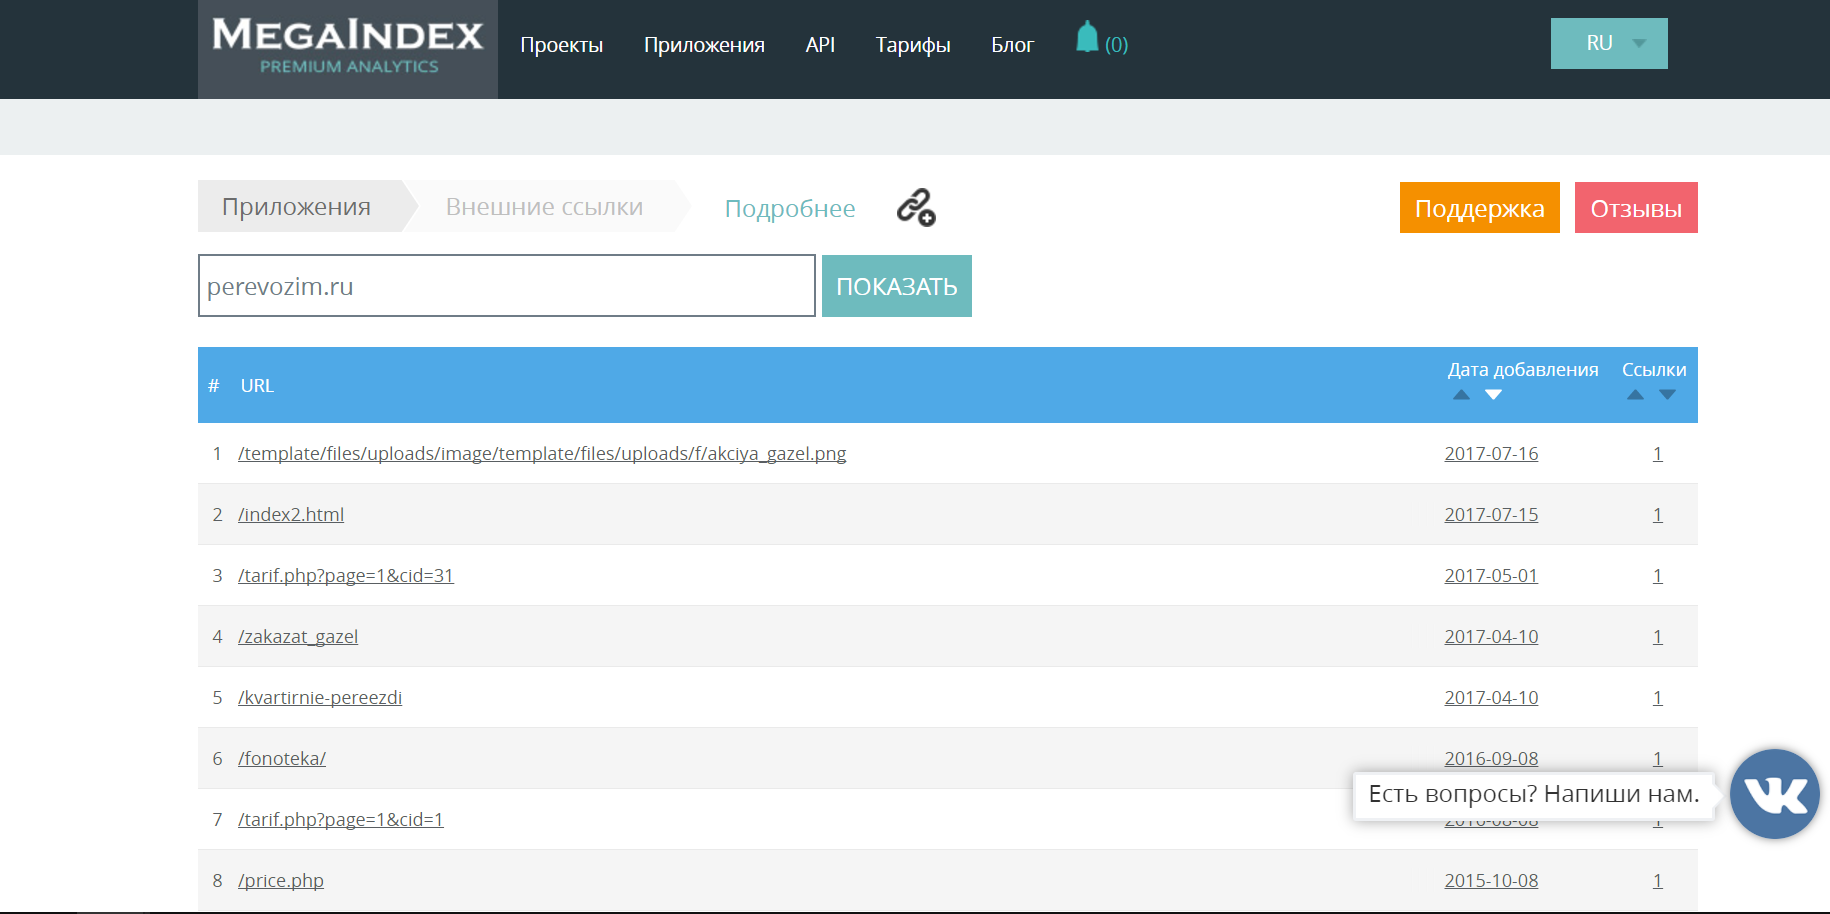The image size is (1830, 914).
Task: Open the akciya_gazel.png URL link
Action: (x=542, y=454)
